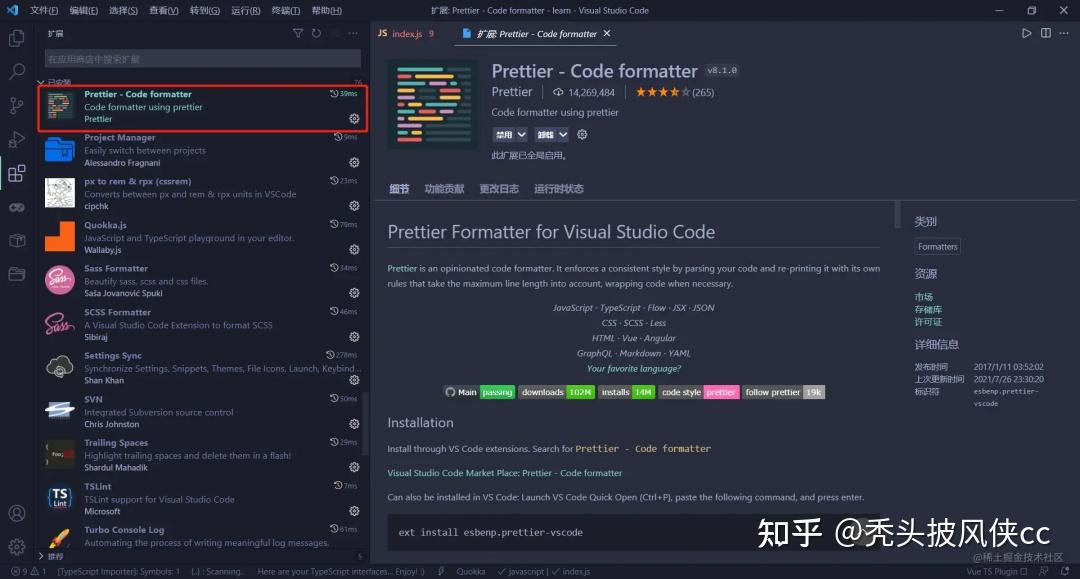
Task: Open the Help menu
Action: click(x=326, y=10)
